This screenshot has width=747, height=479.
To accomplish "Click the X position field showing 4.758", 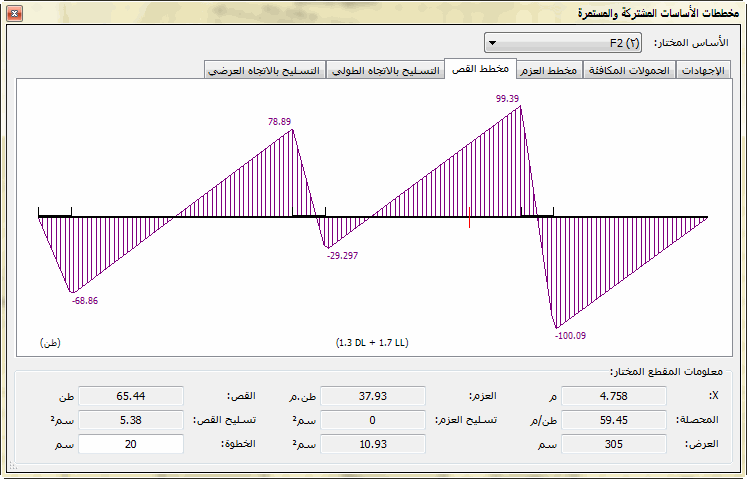I will (x=613, y=396).
